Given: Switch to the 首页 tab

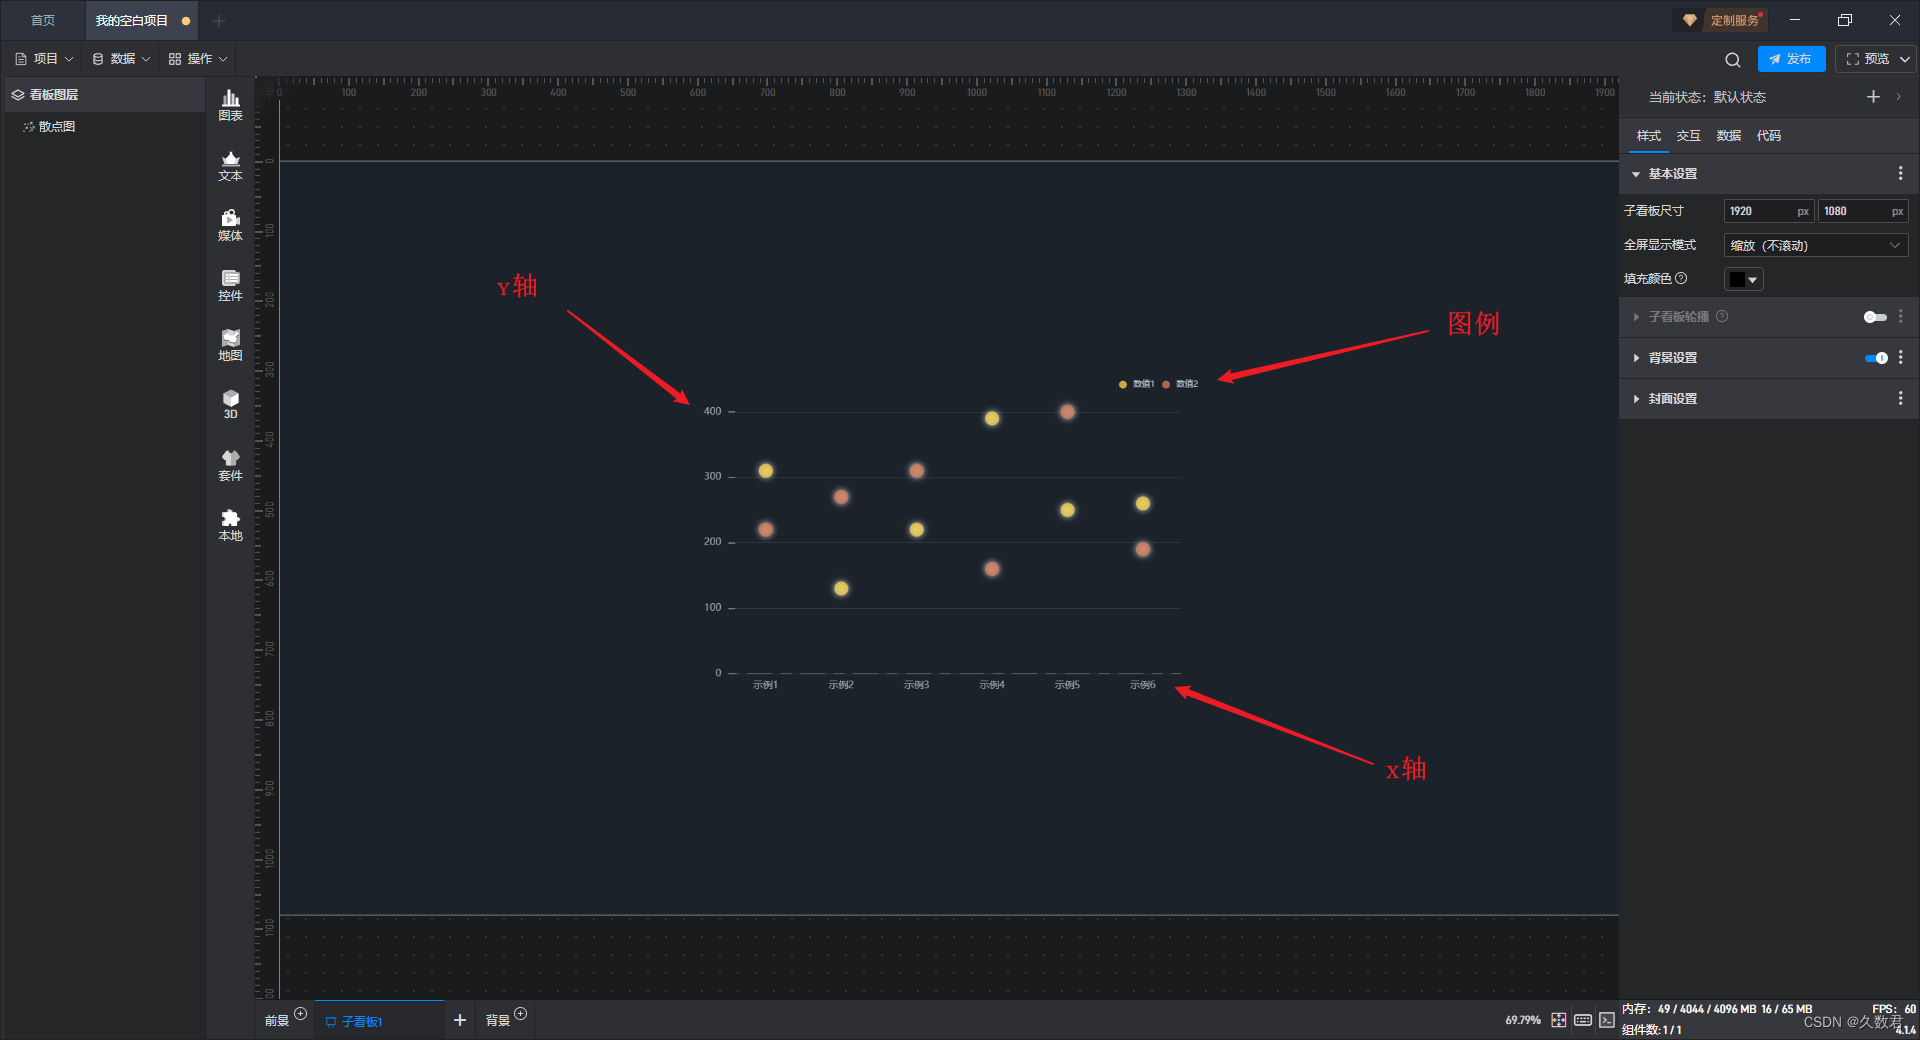Looking at the screenshot, I should tap(43, 20).
